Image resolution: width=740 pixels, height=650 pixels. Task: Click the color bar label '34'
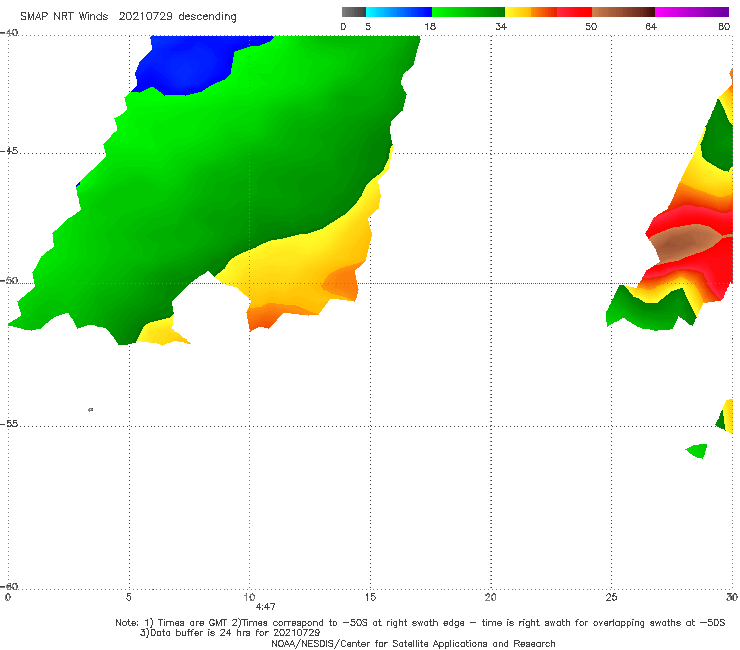tap(501, 26)
